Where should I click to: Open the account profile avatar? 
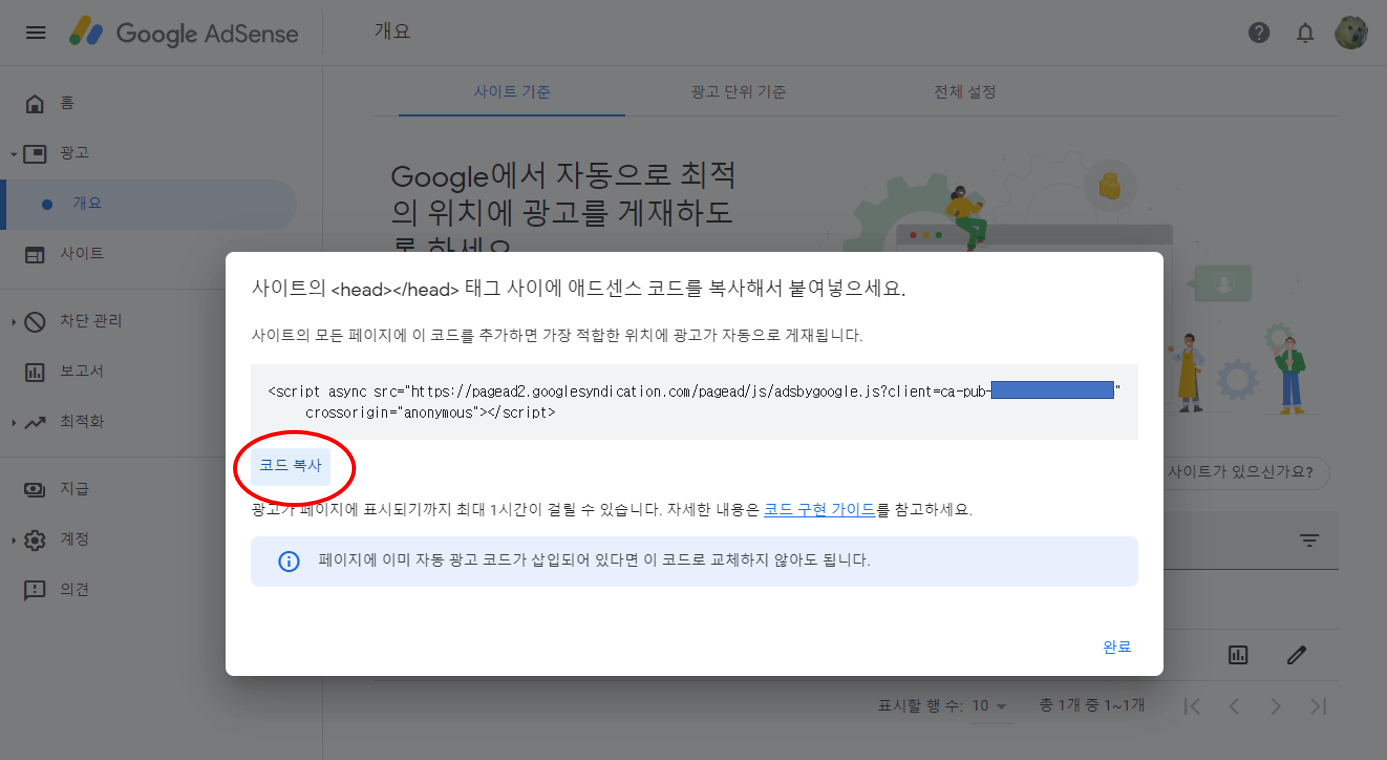(x=1351, y=32)
